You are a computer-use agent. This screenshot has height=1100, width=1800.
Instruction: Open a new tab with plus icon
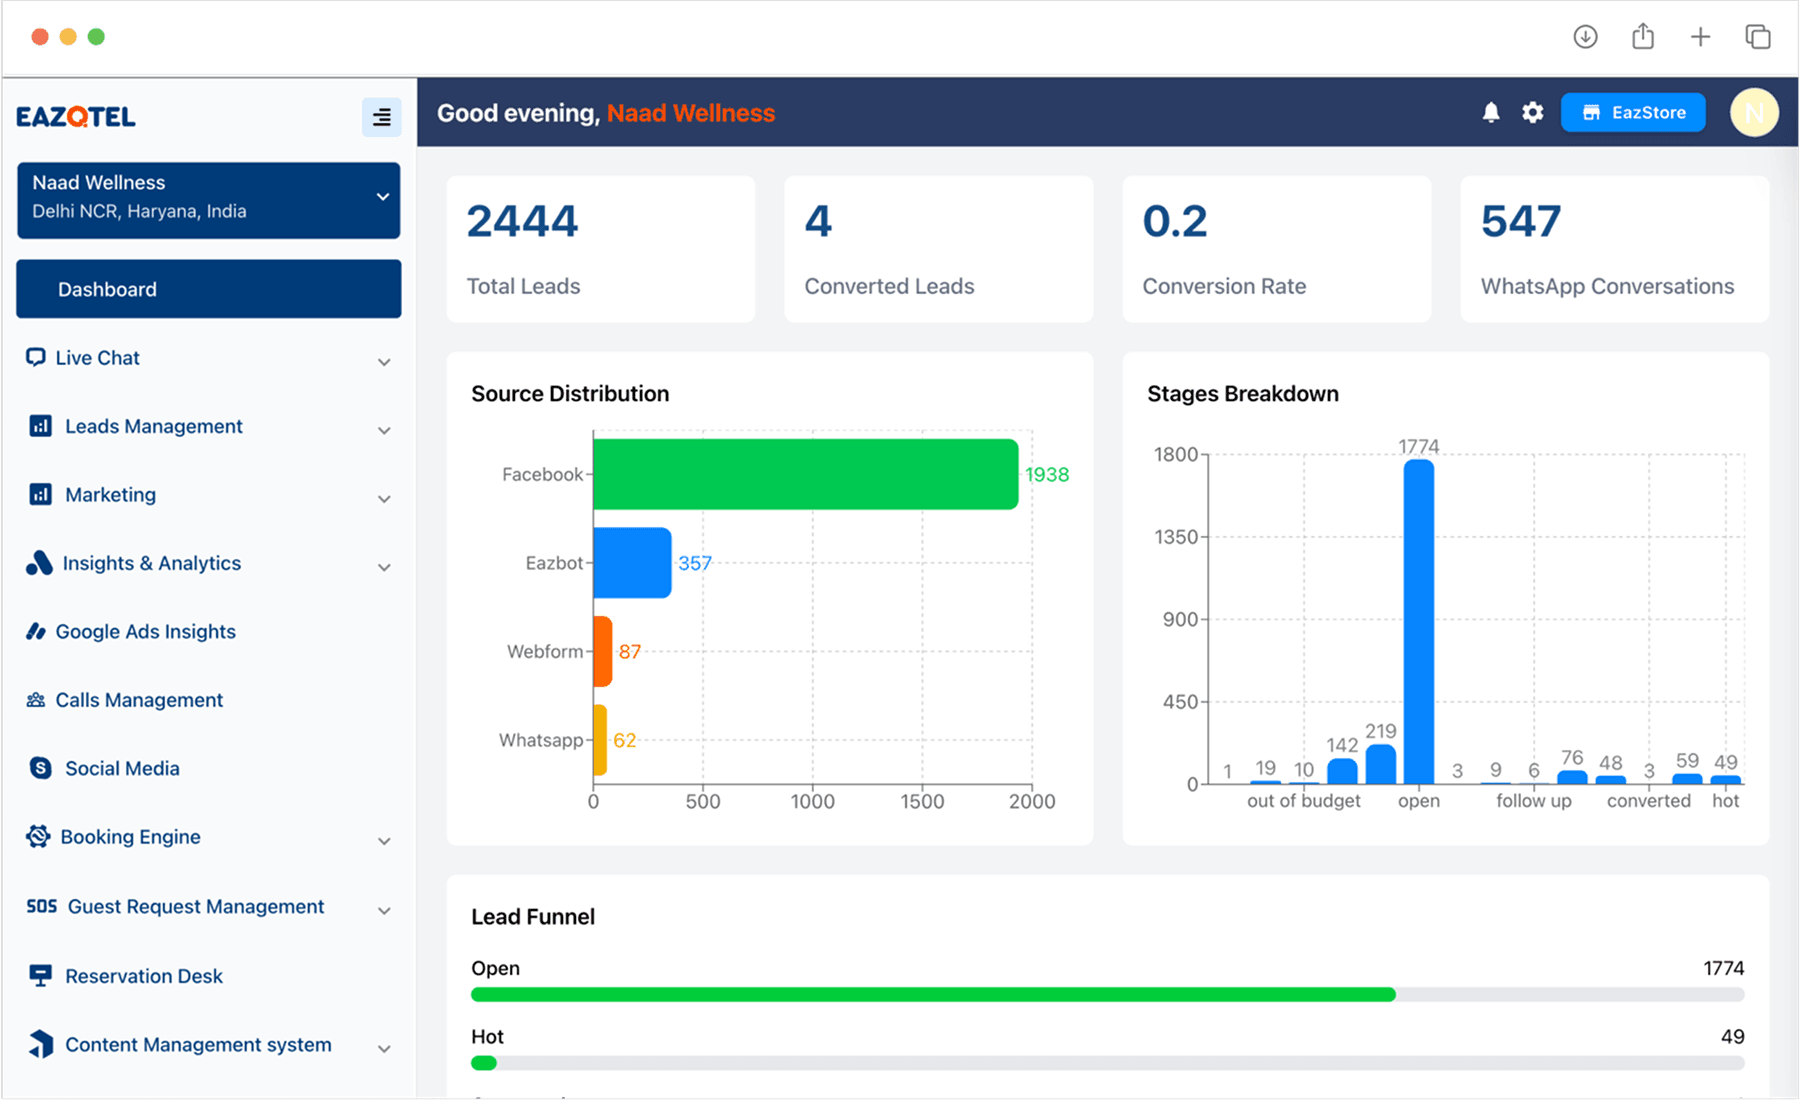(1700, 37)
